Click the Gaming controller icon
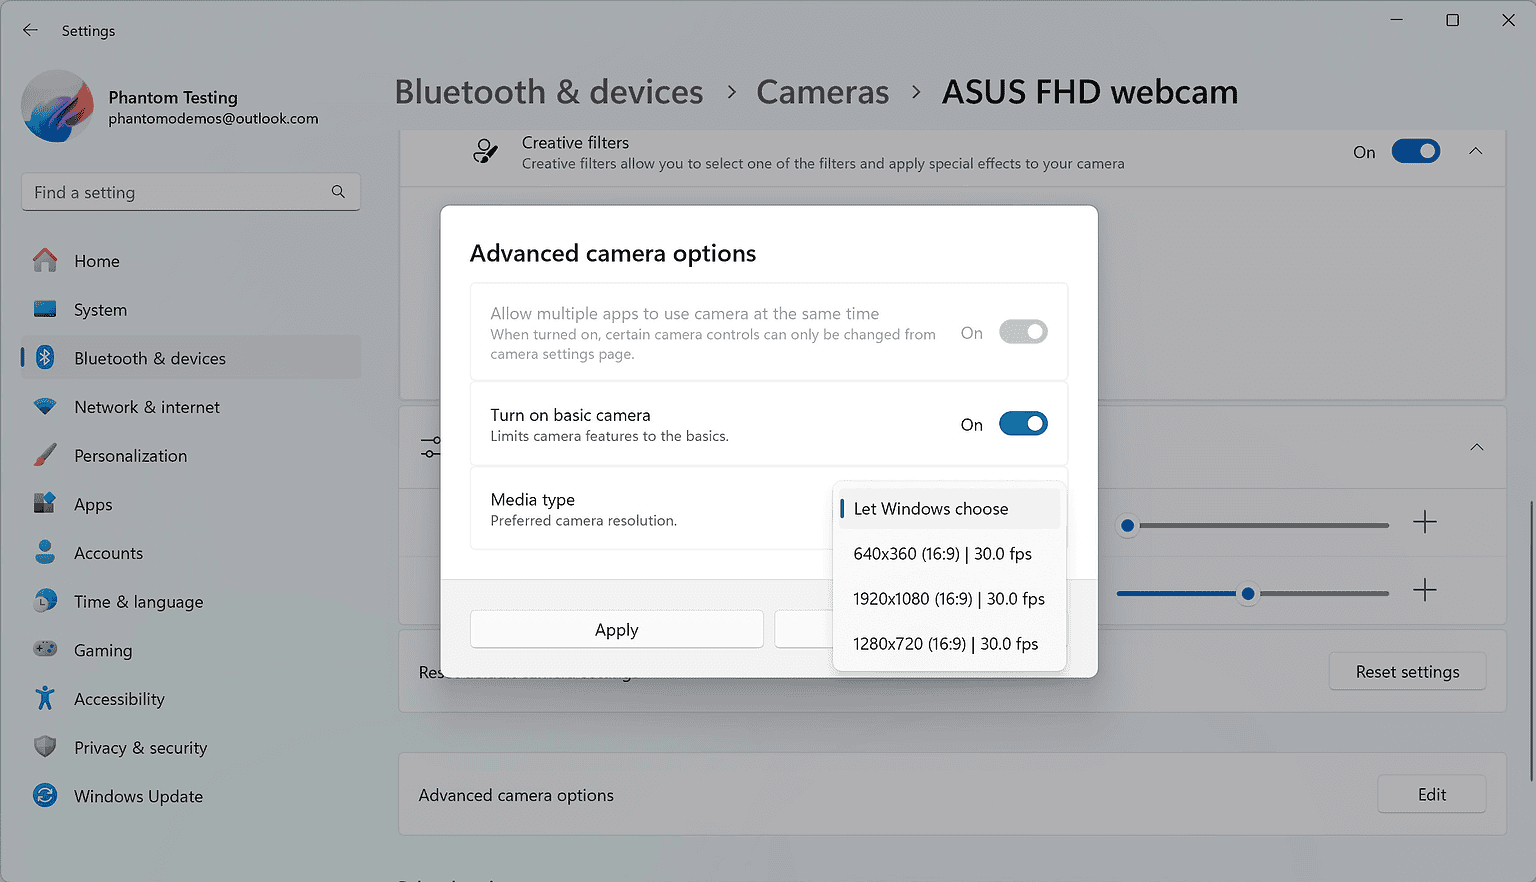 click(x=45, y=649)
